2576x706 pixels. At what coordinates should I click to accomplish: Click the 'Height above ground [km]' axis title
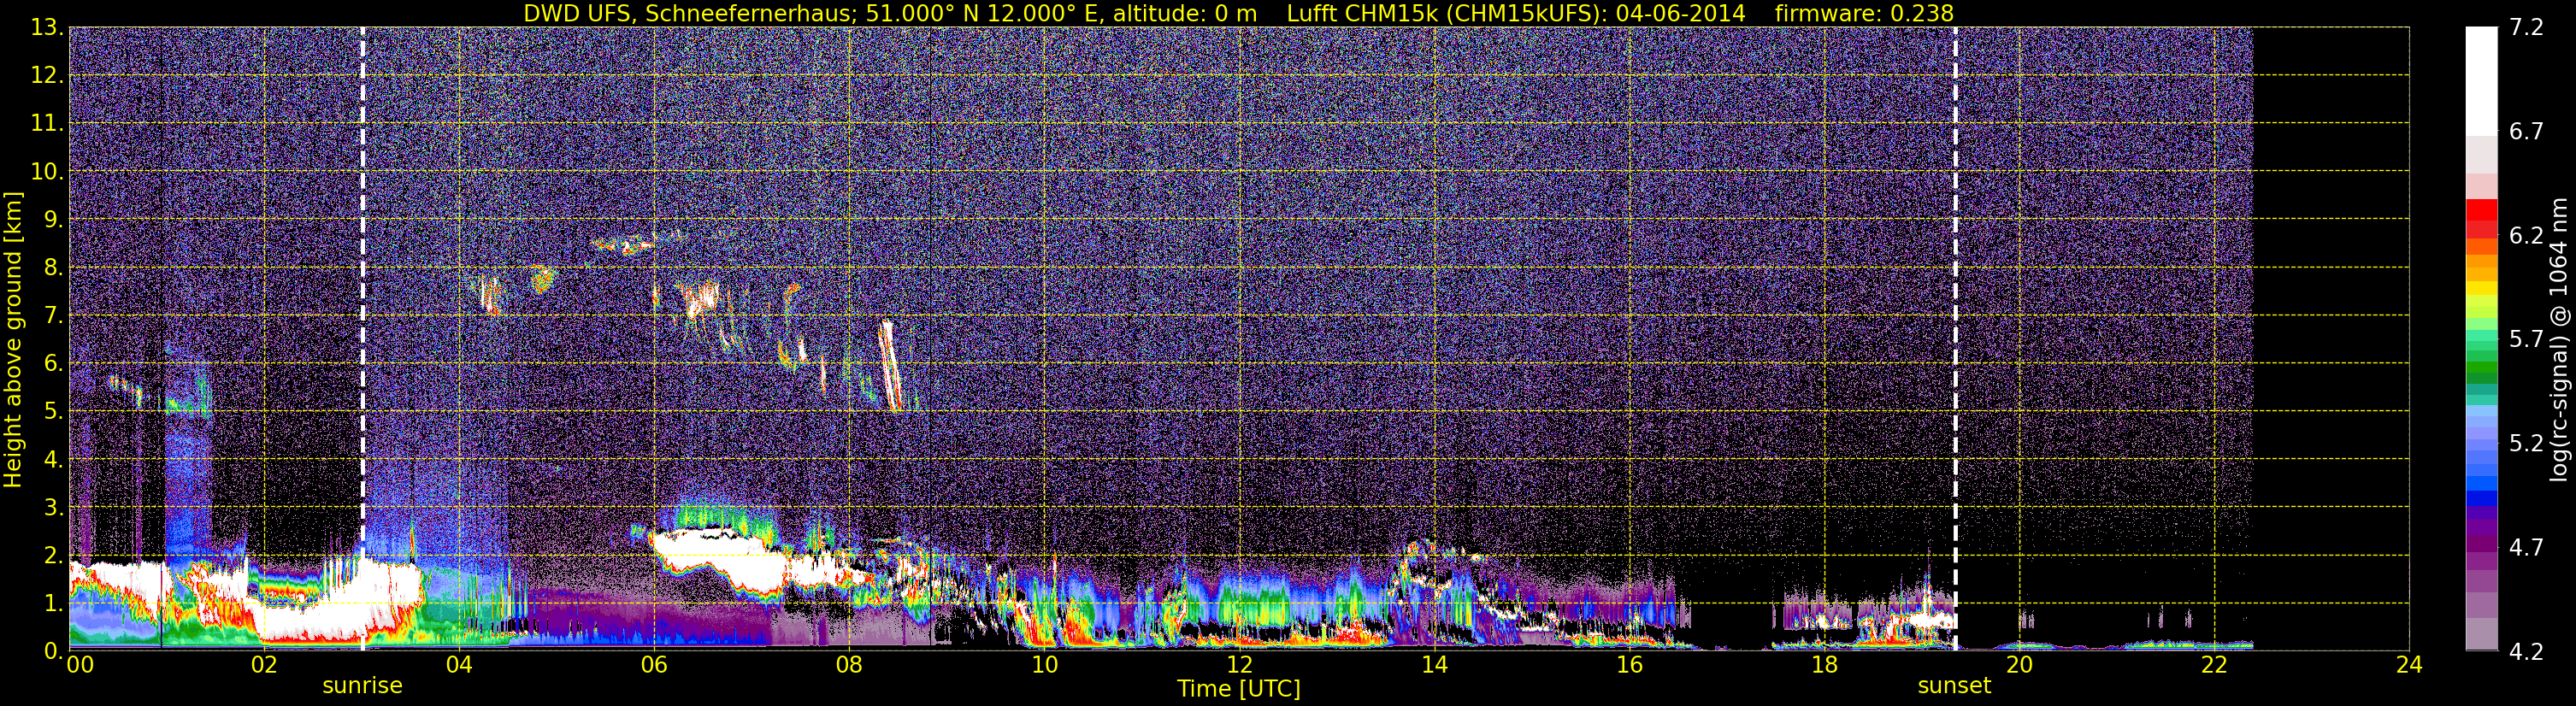[x=13, y=339]
